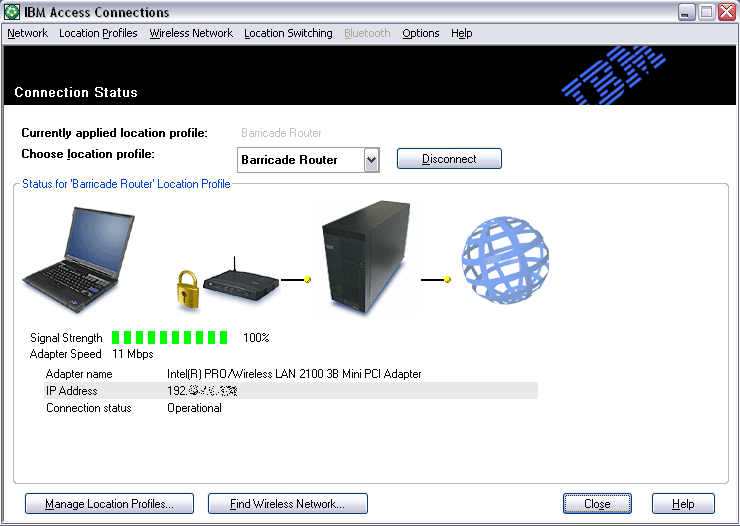The width and height of the screenshot is (740, 526).
Task: Click the Adapter Speed label
Action: coord(66,354)
